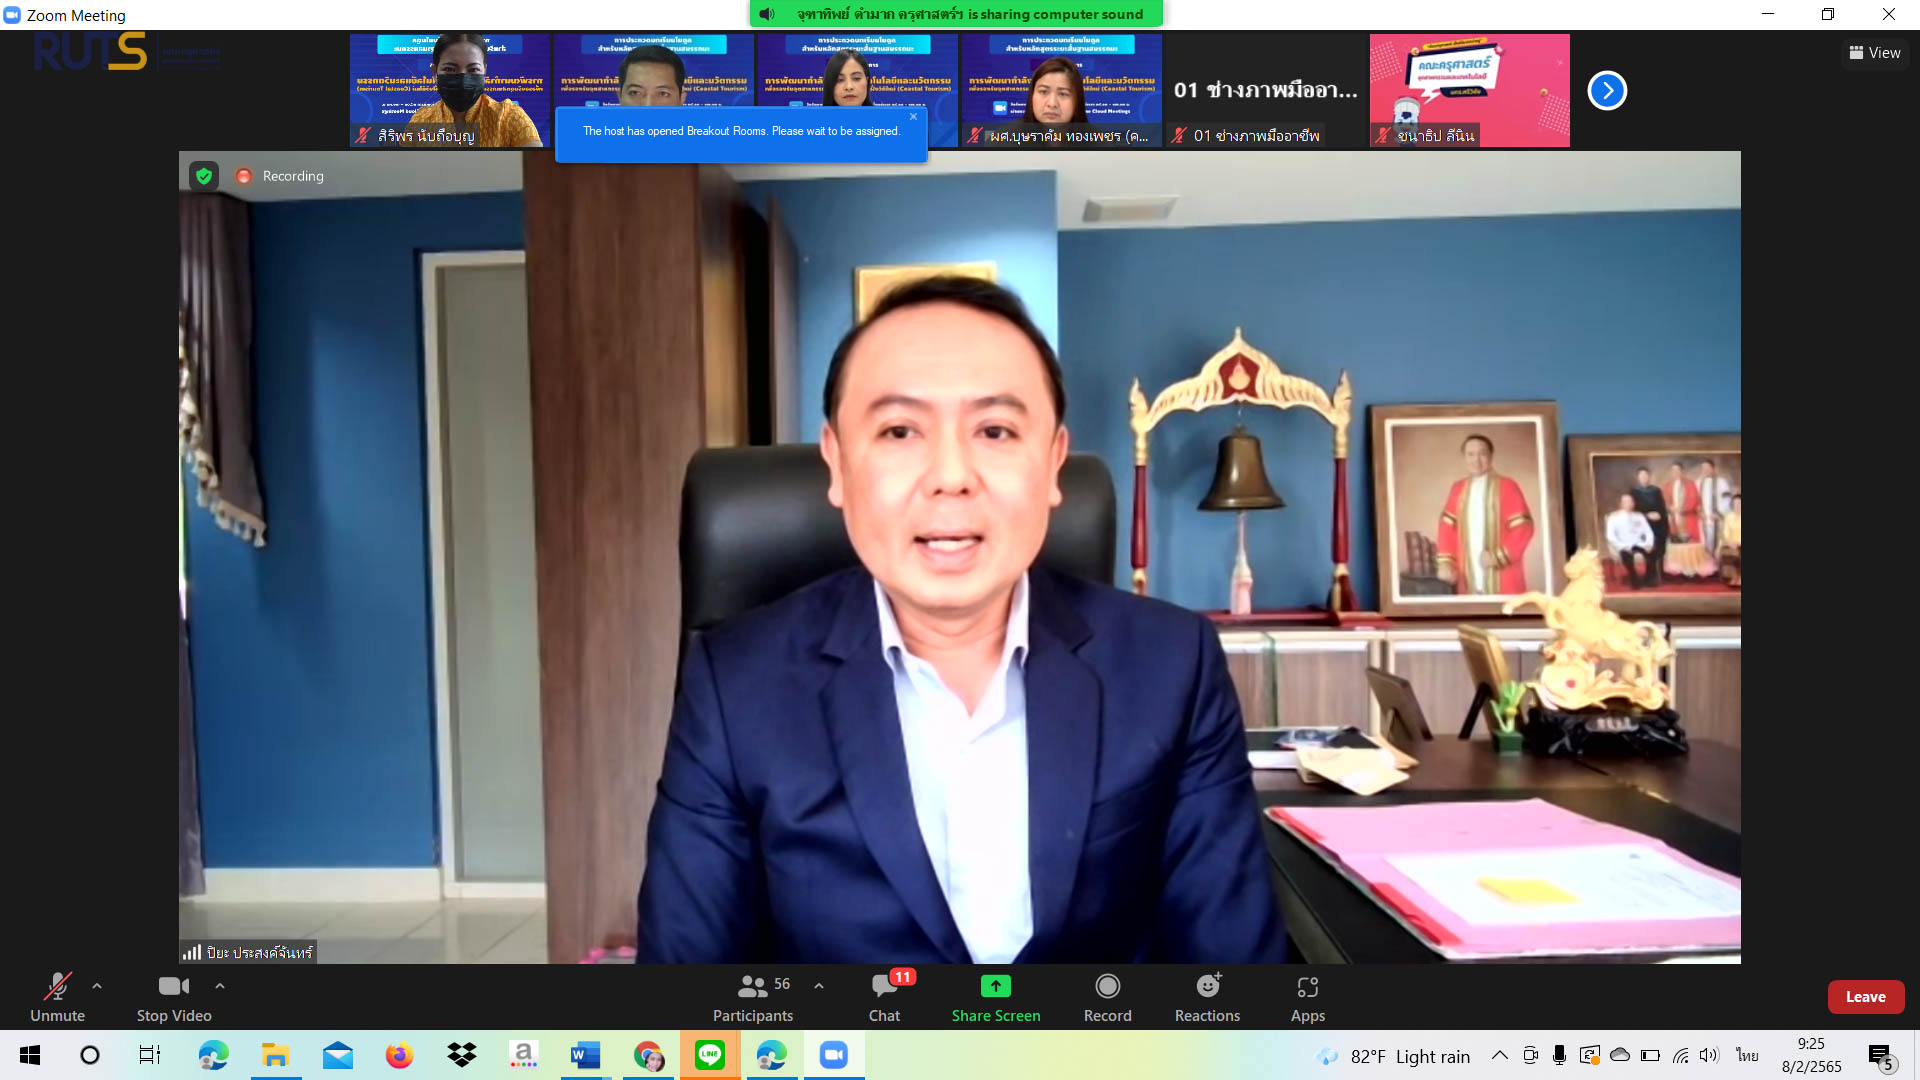This screenshot has height=1080, width=1920.
Task: Click the Breakout Rooms notification message
Action: pyautogui.click(x=741, y=131)
